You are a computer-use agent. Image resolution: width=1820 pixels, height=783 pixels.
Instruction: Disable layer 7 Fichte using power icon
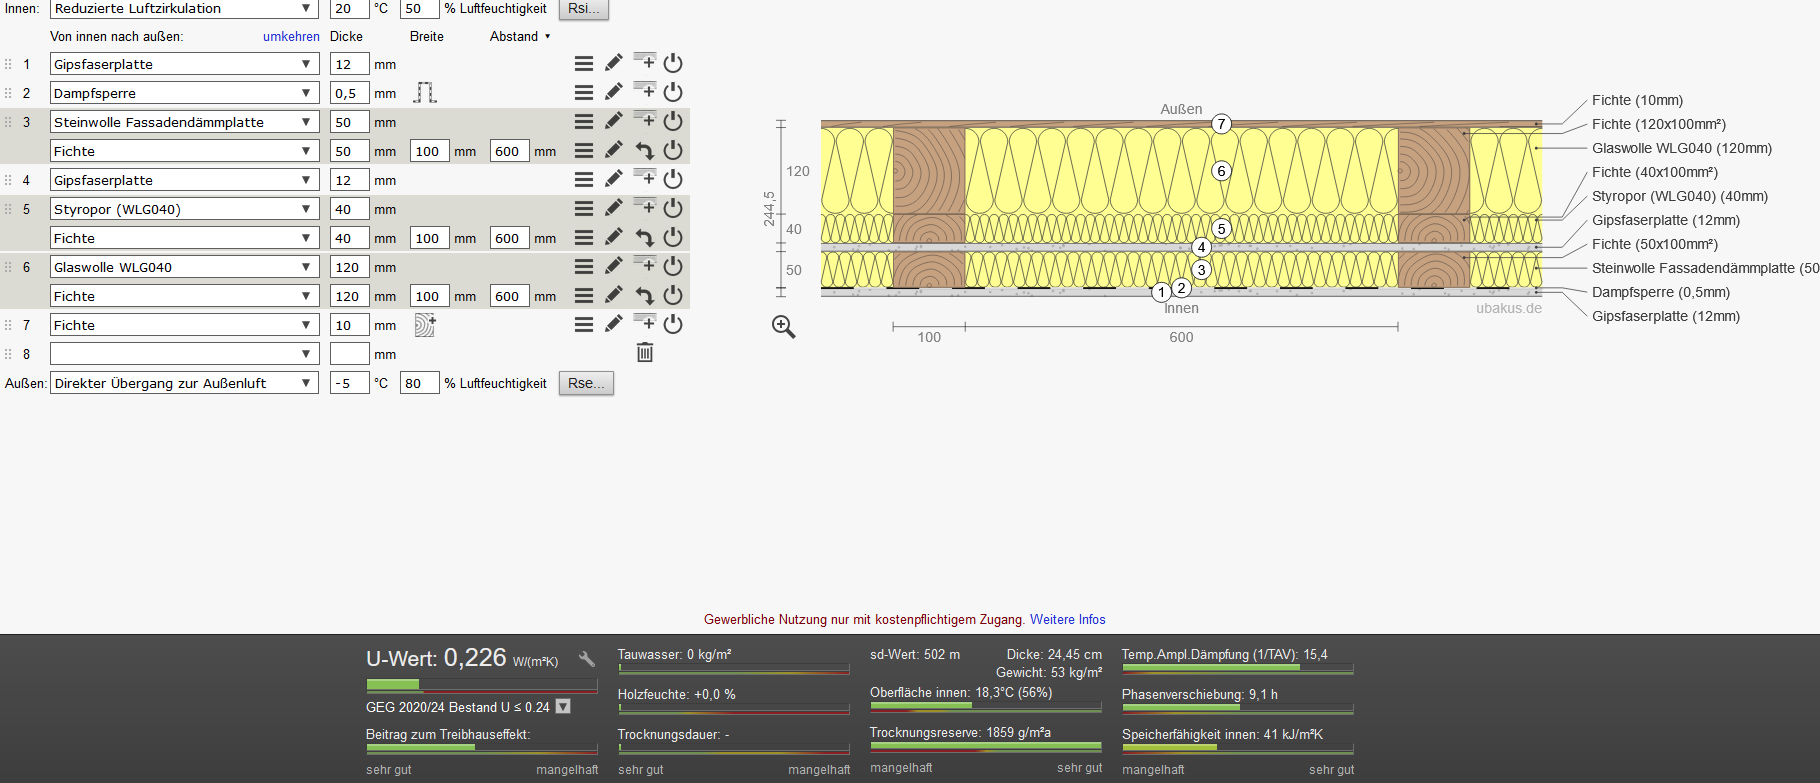click(673, 324)
